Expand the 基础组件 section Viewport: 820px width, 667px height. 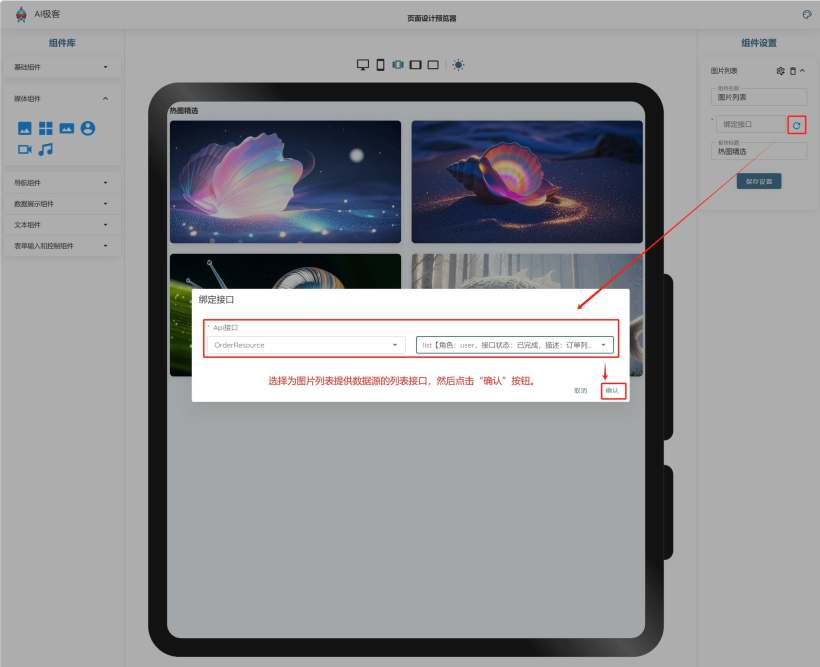[62, 67]
